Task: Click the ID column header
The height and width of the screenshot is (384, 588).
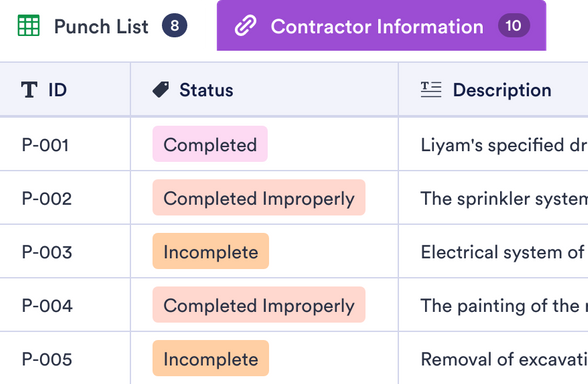Action: tap(65, 90)
